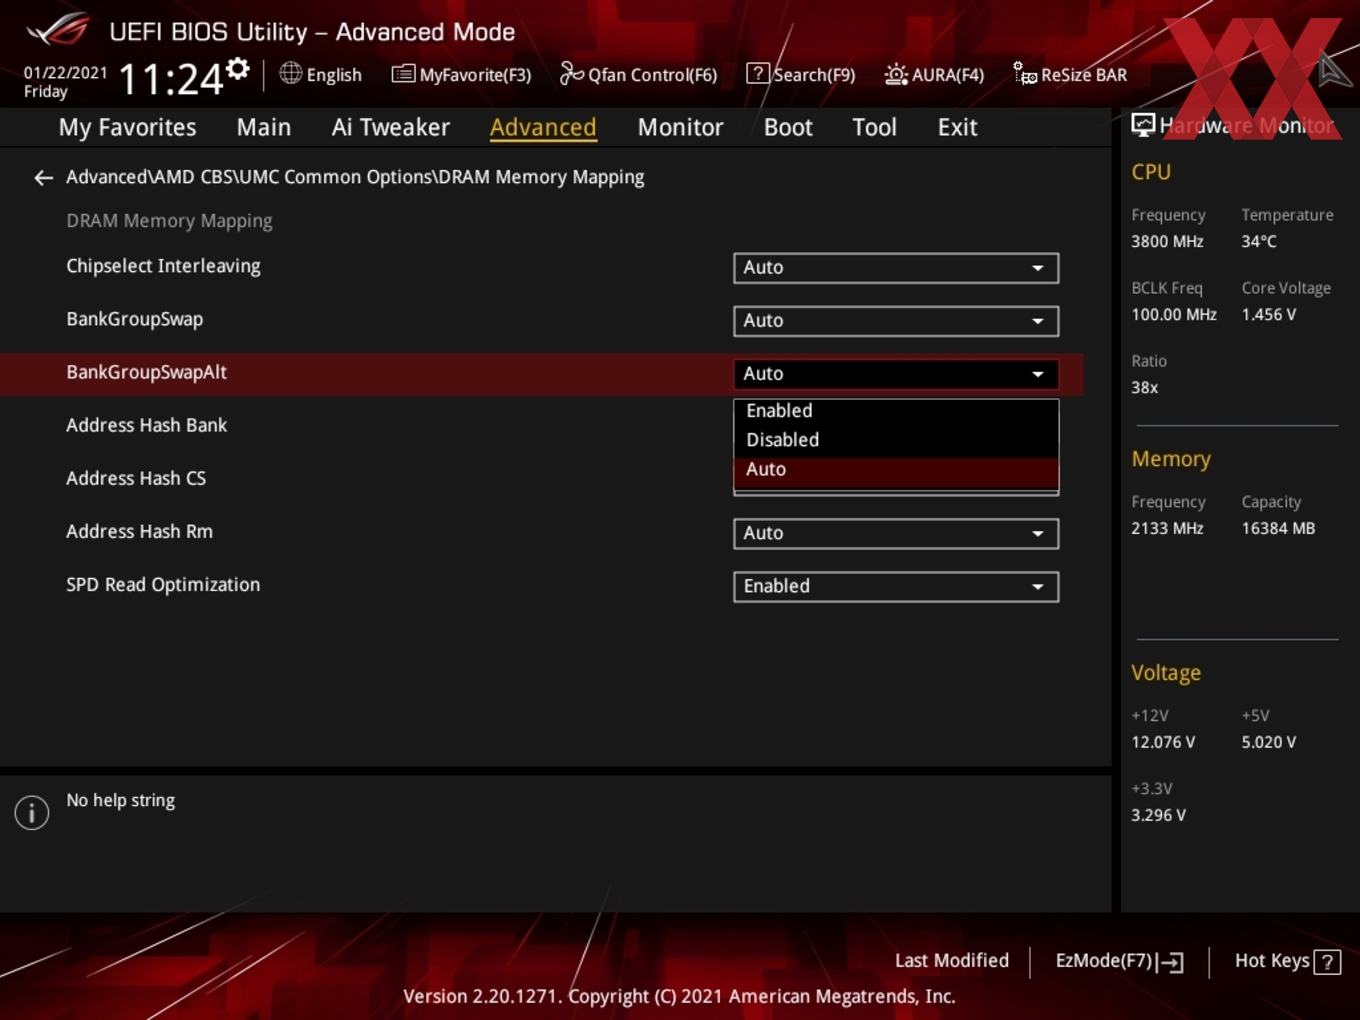Click the back arrow beside the breadcrumb path
Image resolution: width=1360 pixels, height=1020 pixels.
click(43, 178)
